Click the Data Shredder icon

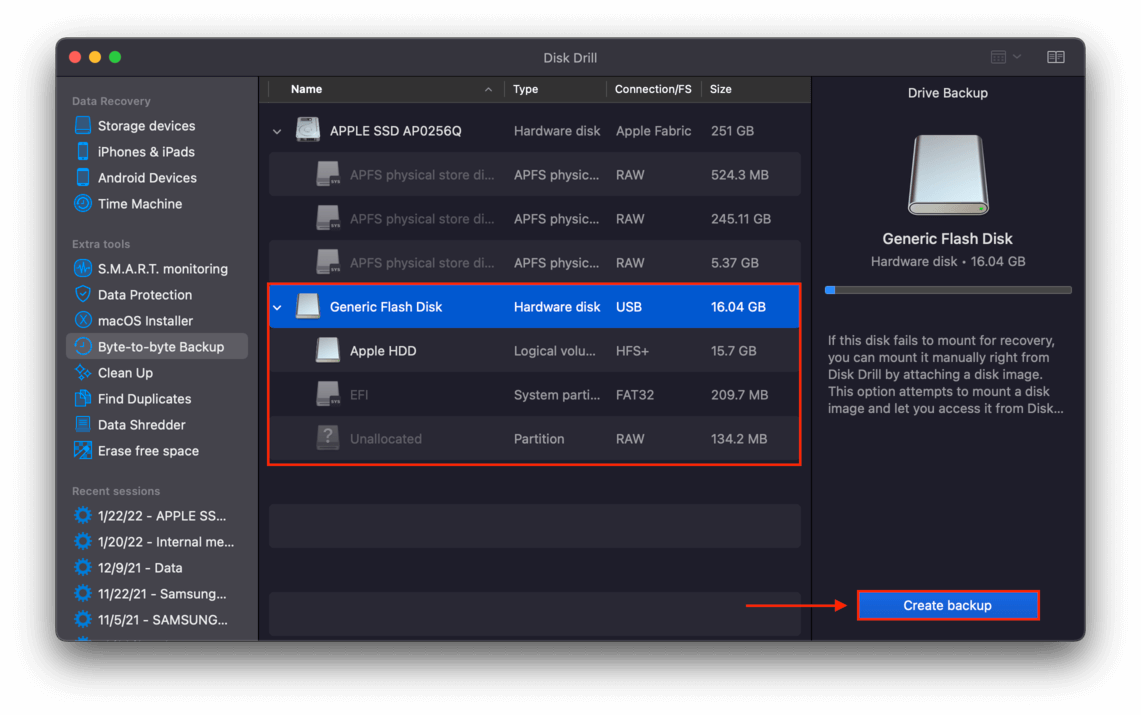tap(83, 425)
